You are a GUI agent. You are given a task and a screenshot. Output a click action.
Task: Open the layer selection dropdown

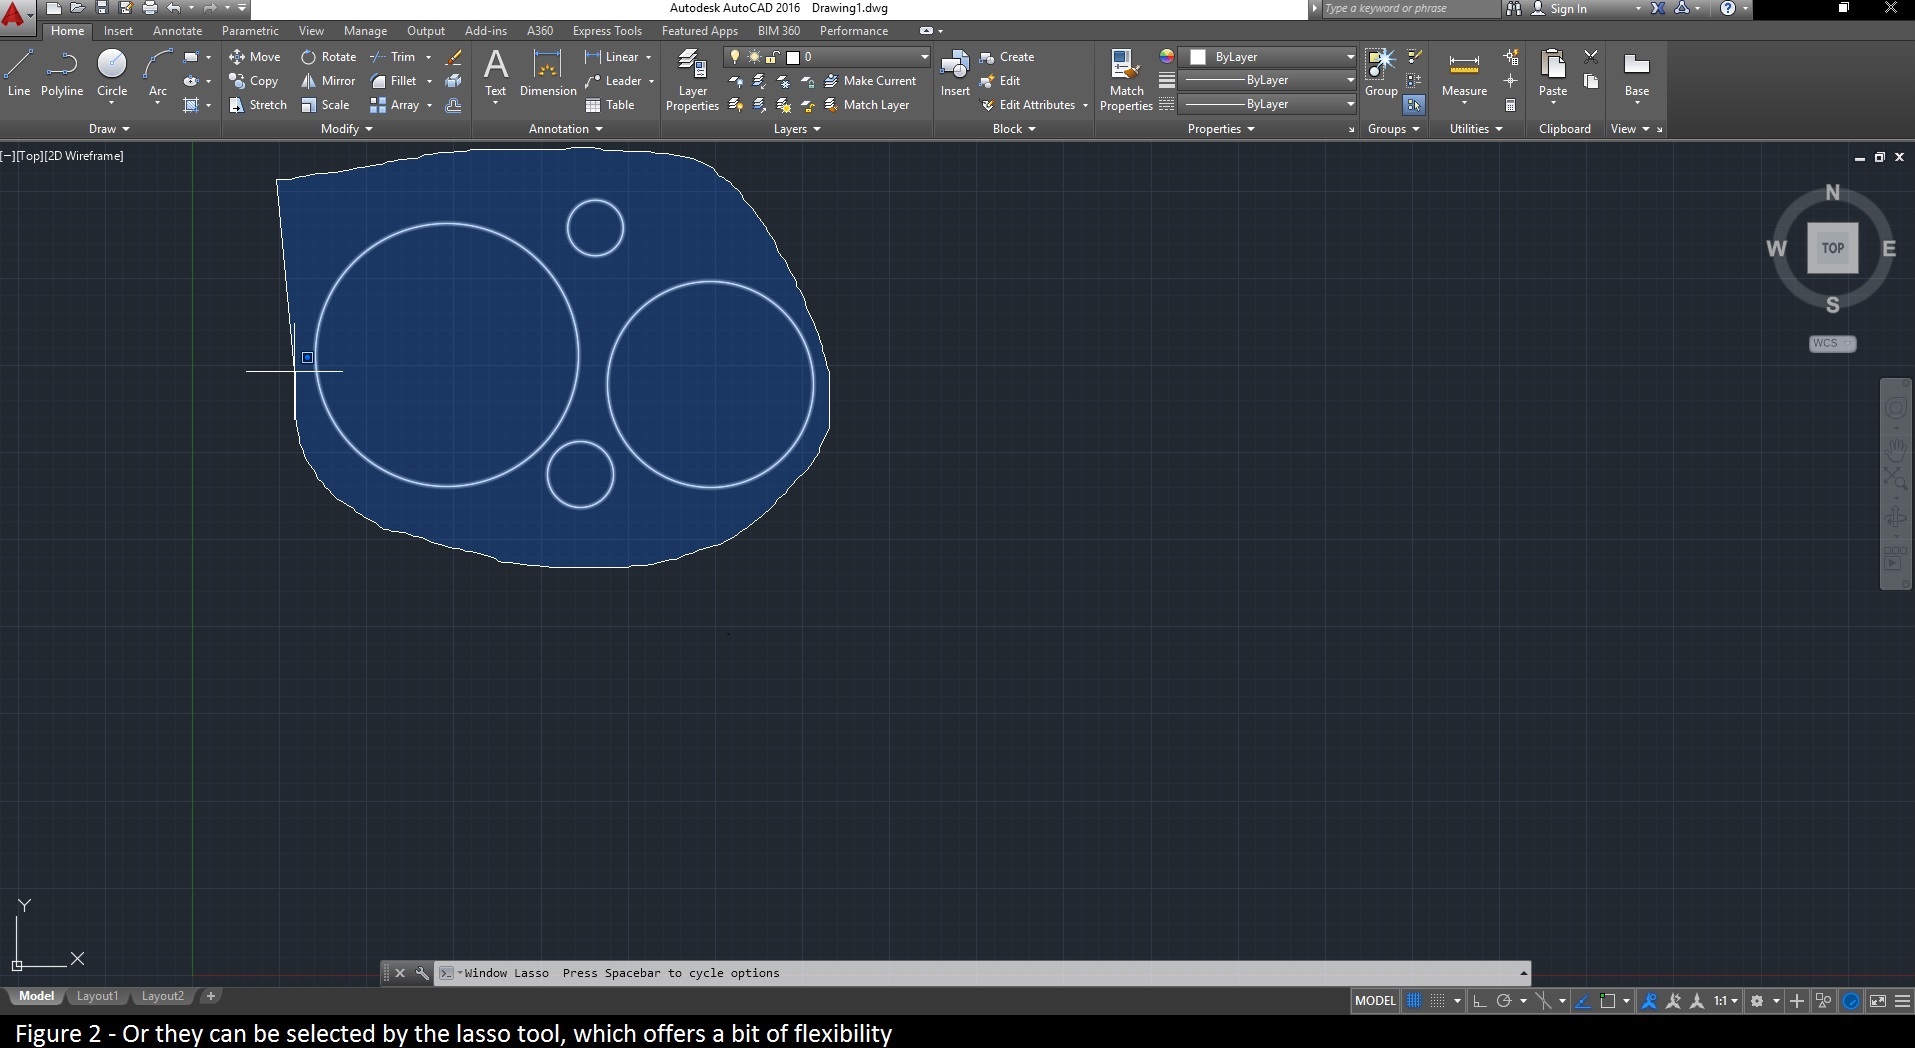[x=922, y=57]
